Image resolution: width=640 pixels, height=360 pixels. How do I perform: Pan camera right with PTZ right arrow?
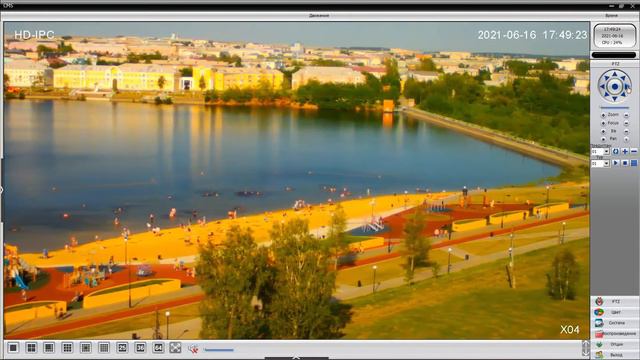[x=627, y=86]
